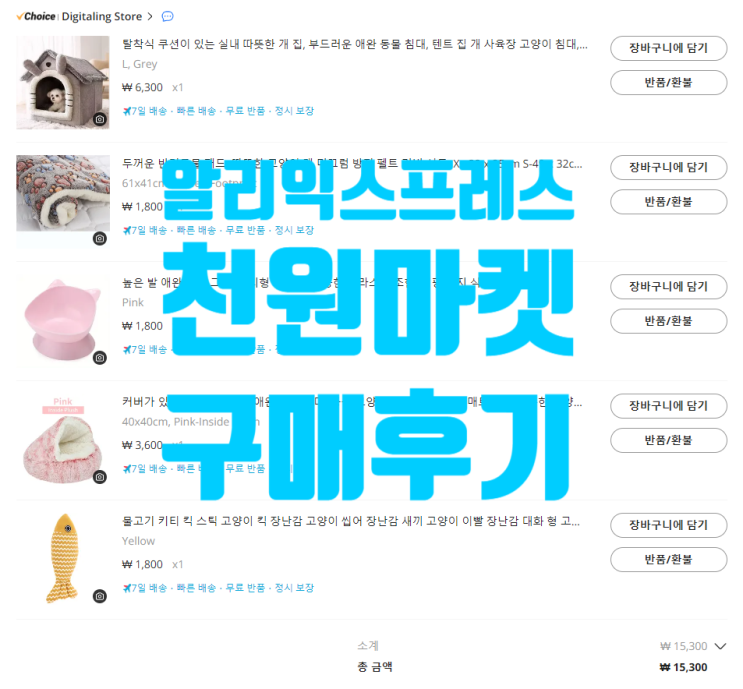
Task: Add the grey dog house to cart
Action: (669, 48)
